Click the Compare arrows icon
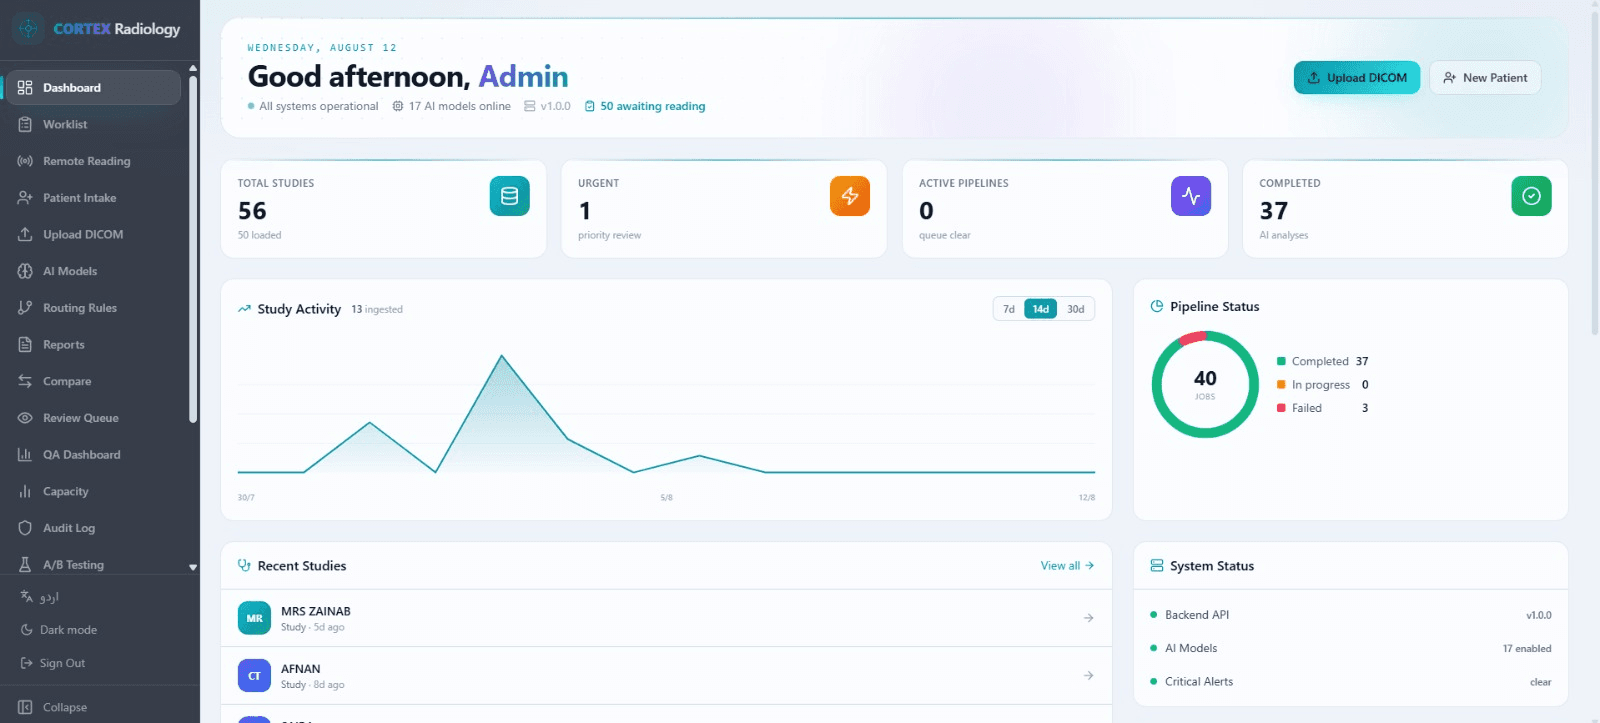The width and height of the screenshot is (1600, 723). (25, 381)
